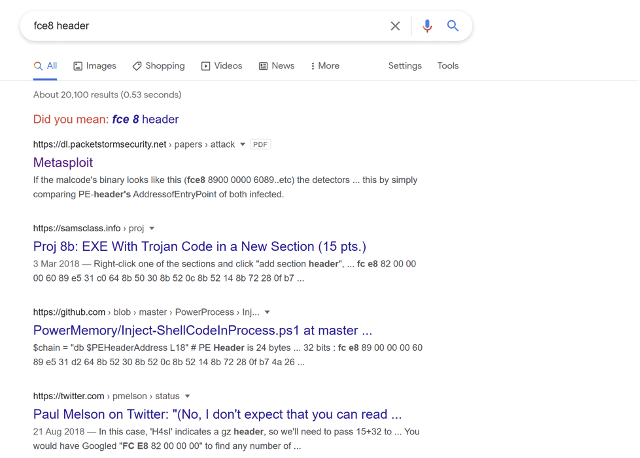Click the twitter.com pmelson status breadcrumb
Viewport: 640px width, 458px height.
click(106, 396)
